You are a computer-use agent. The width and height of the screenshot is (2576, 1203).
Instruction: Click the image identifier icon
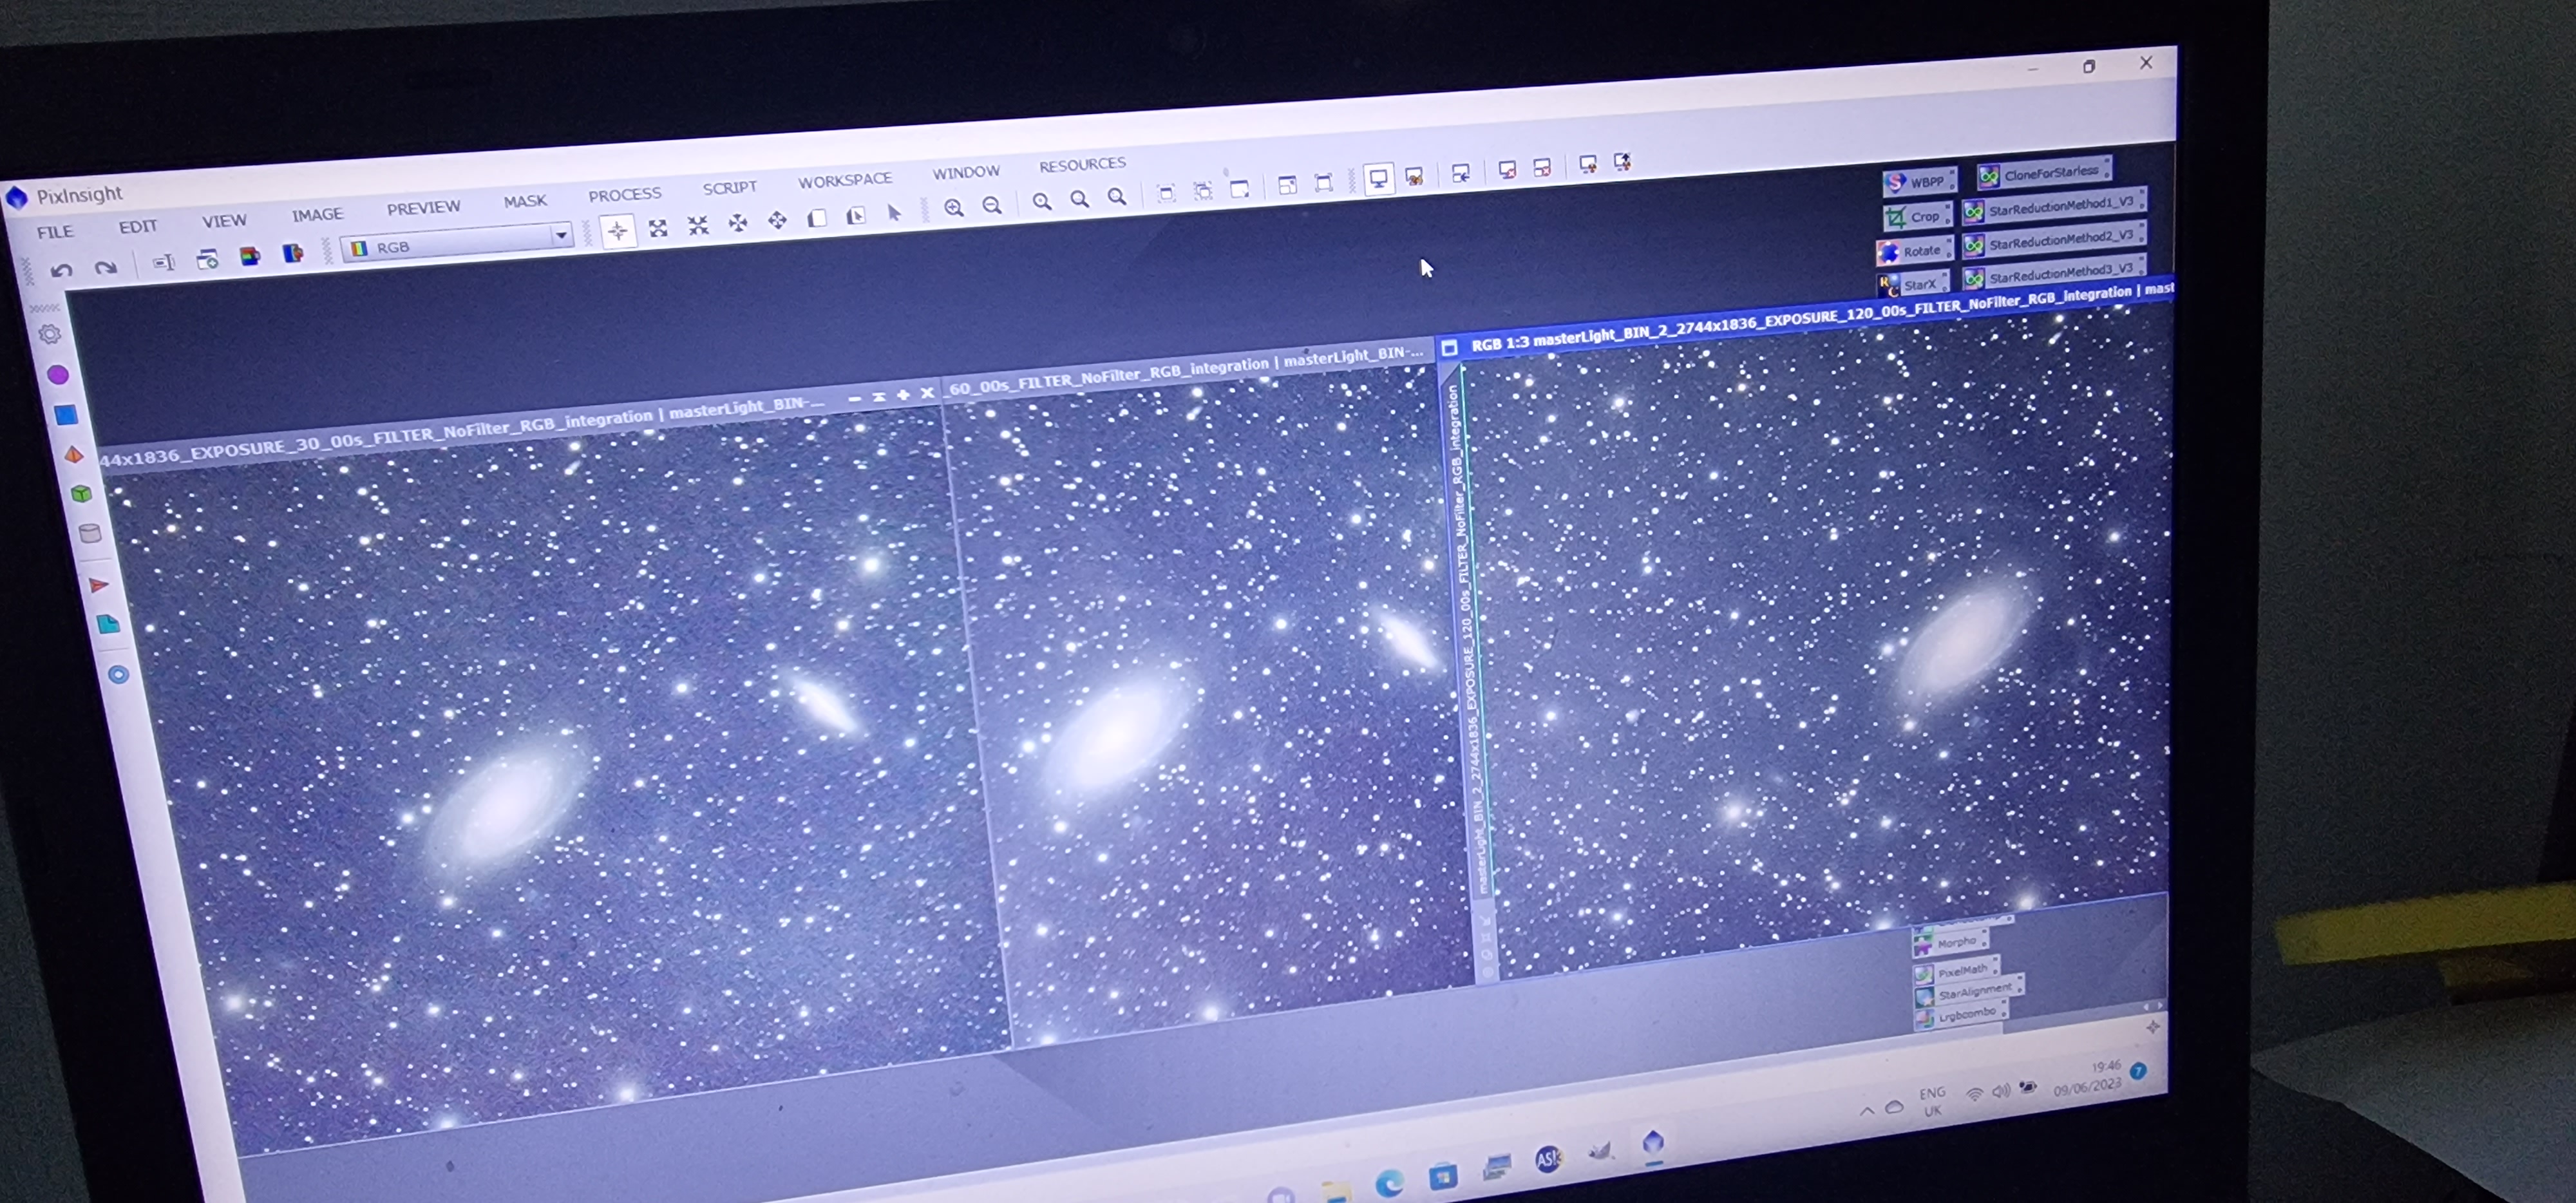pos(164,262)
